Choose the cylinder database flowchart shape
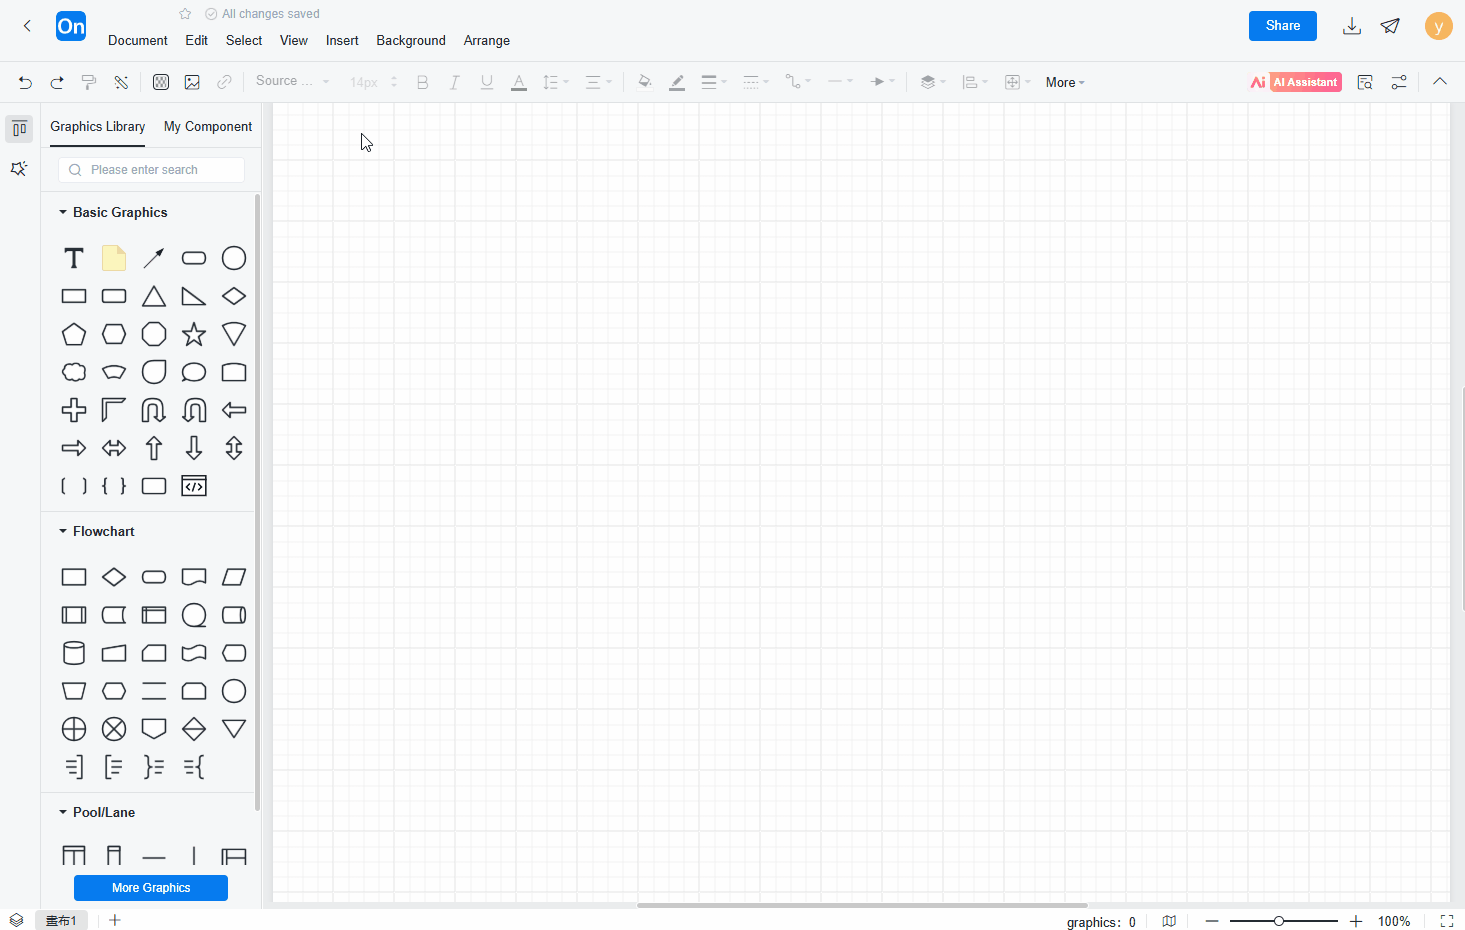This screenshot has height=930, width=1465. (x=74, y=653)
